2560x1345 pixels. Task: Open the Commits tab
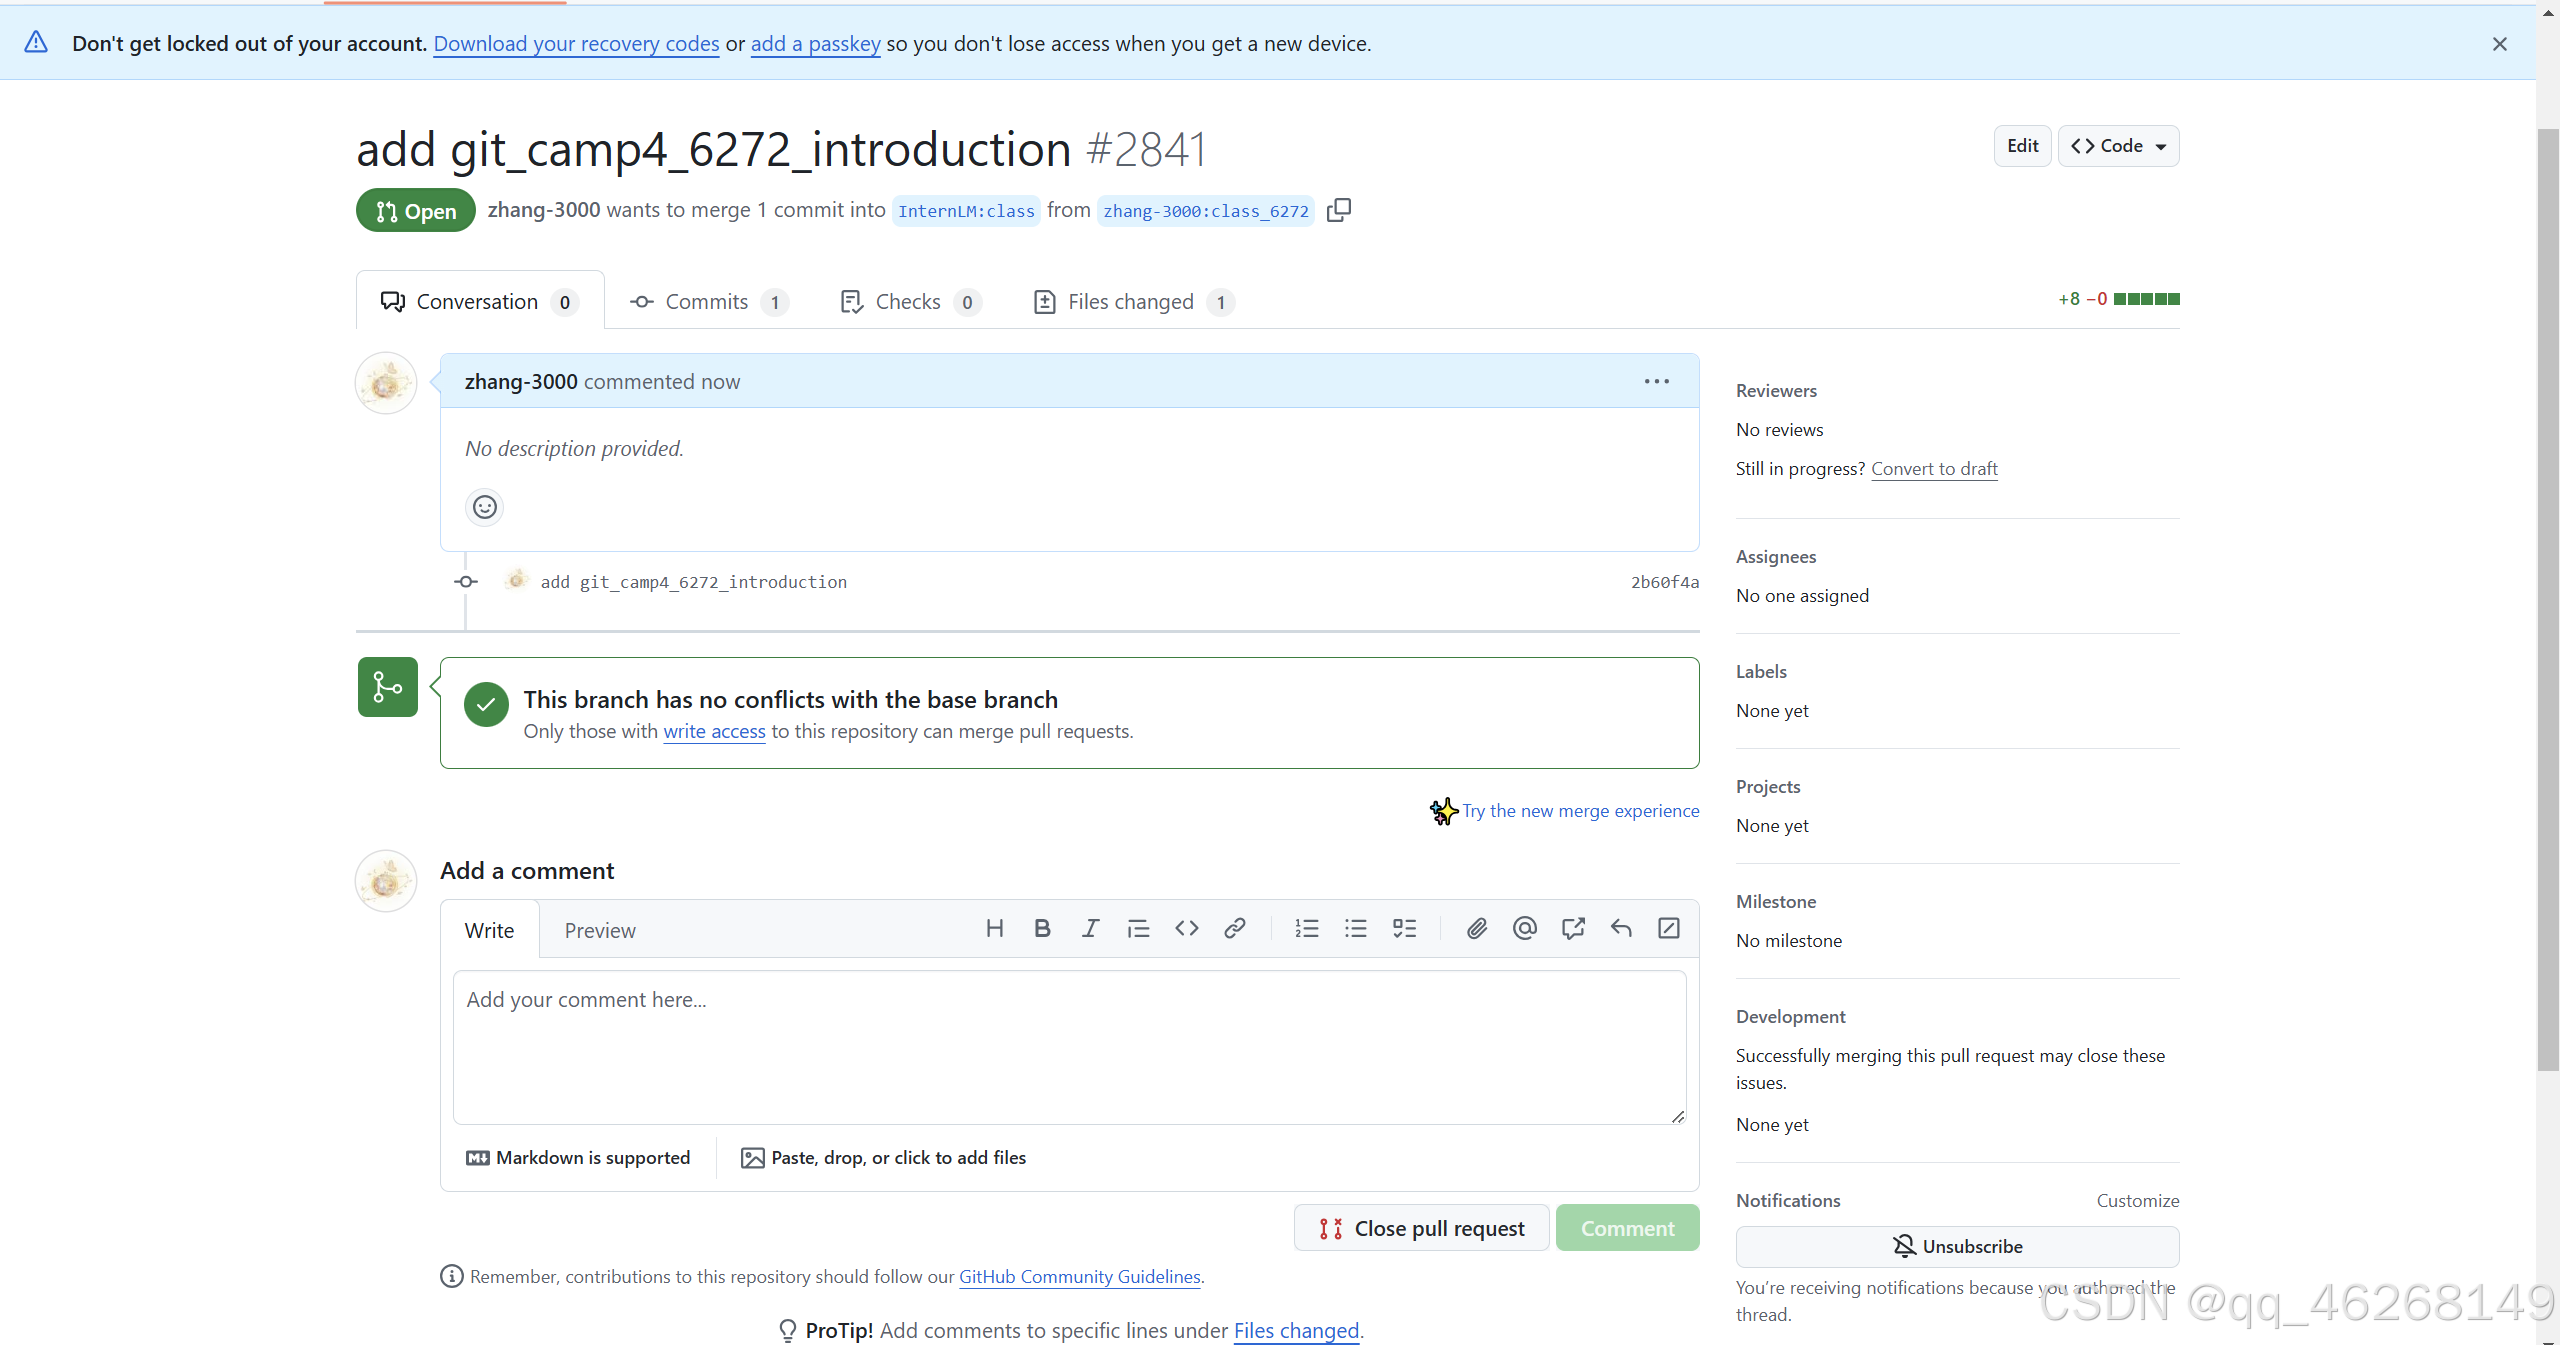tap(708, 302)
